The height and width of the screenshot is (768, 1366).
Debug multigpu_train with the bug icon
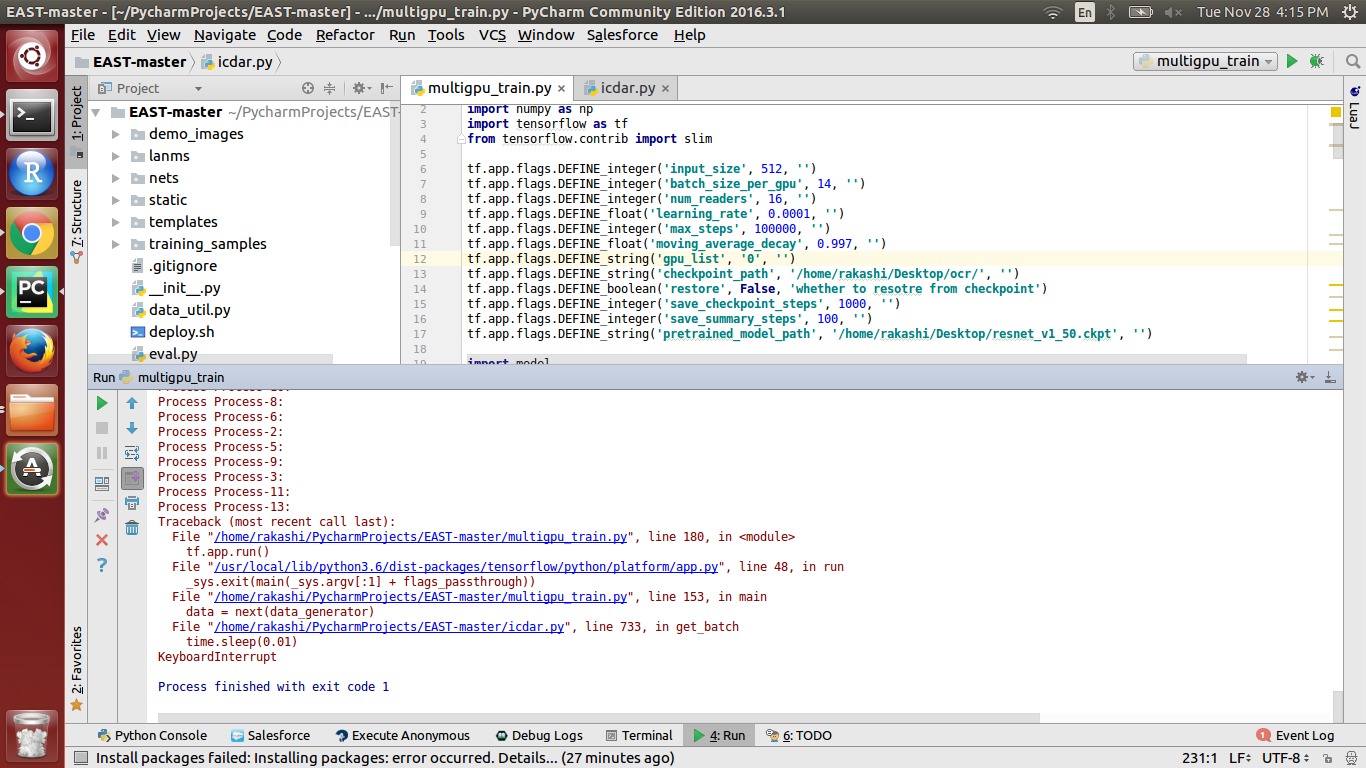point(1315,61)
